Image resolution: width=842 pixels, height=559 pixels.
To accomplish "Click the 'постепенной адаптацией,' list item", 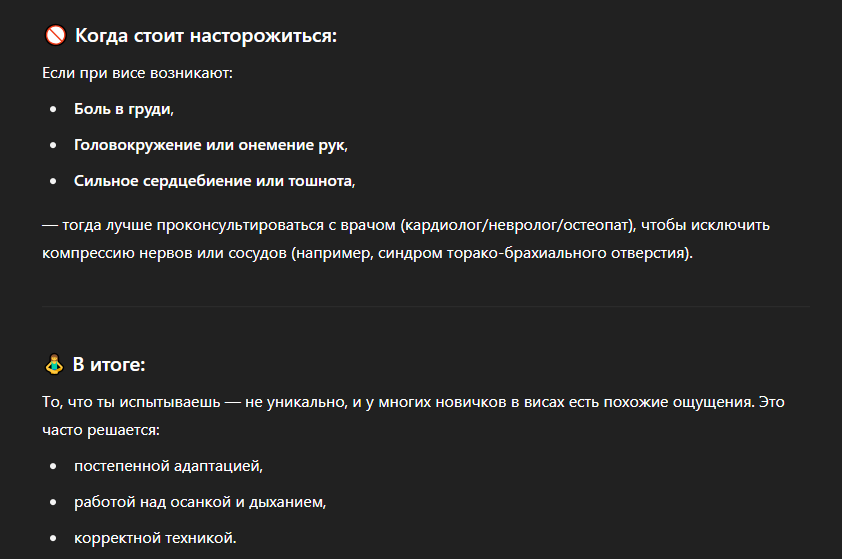I will click(x=169, y=466).
